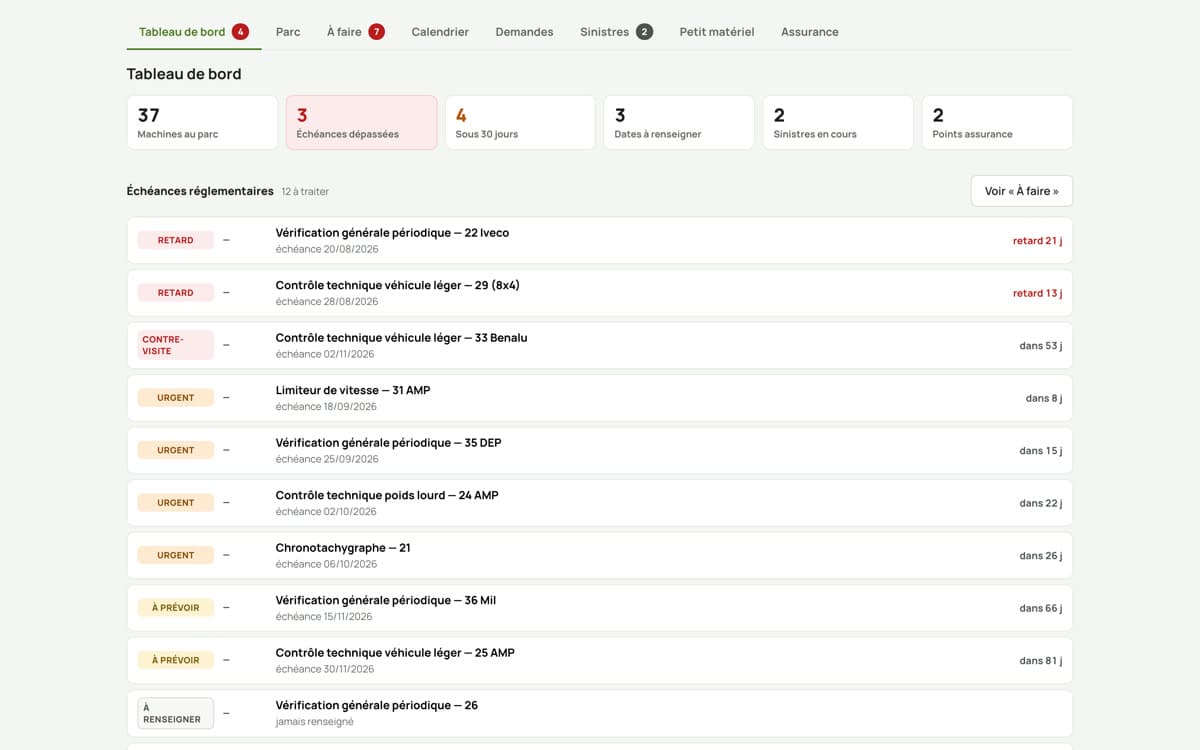Viewport: 1200px width, 750px height.
Task: Open Limiteur de vitesse — 31 AMP
Action: point(599,398)
